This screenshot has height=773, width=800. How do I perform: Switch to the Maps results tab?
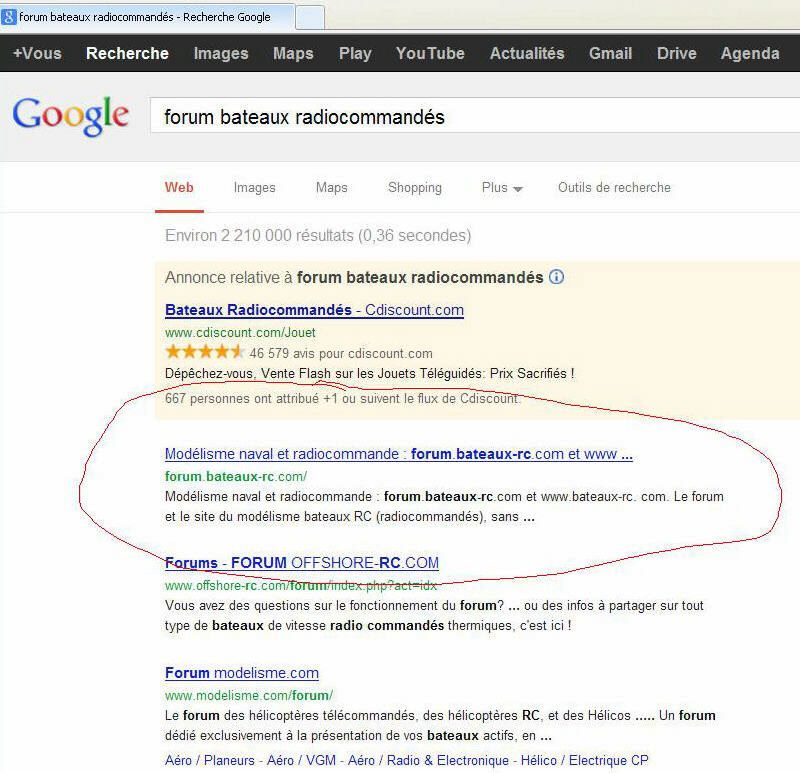pyautogui.click(x=332, y=188)
